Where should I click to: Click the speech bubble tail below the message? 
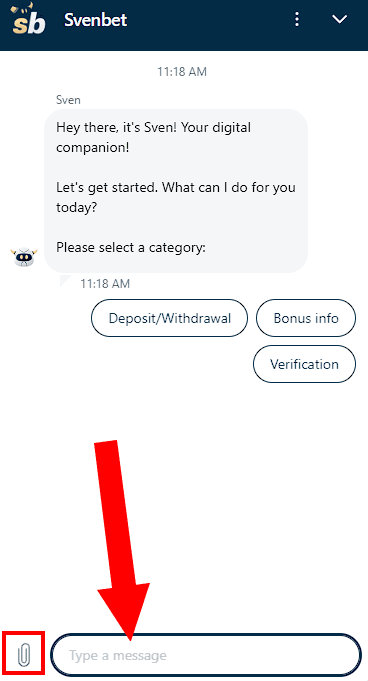pos(65,280)
